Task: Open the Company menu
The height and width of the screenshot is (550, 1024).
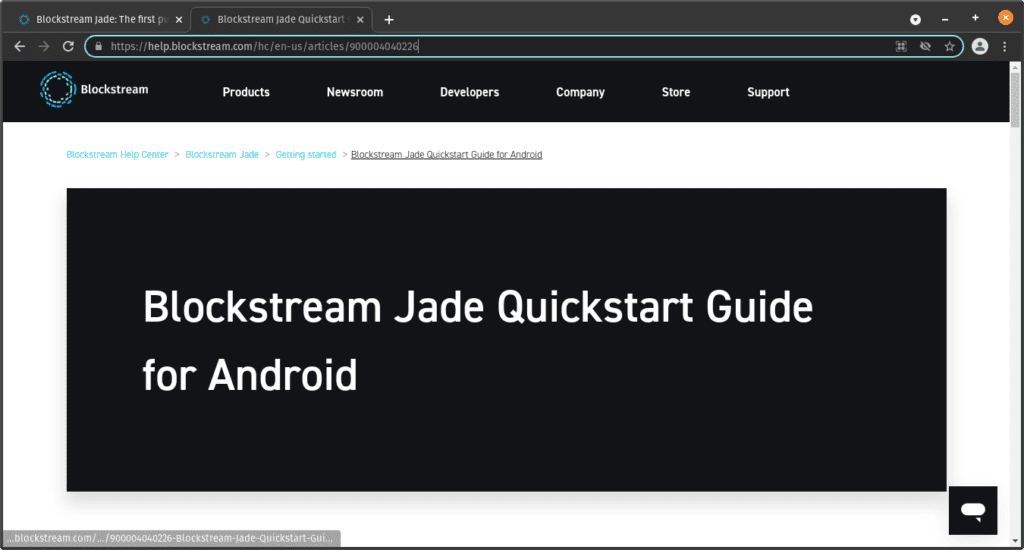Action: point(581,92)
